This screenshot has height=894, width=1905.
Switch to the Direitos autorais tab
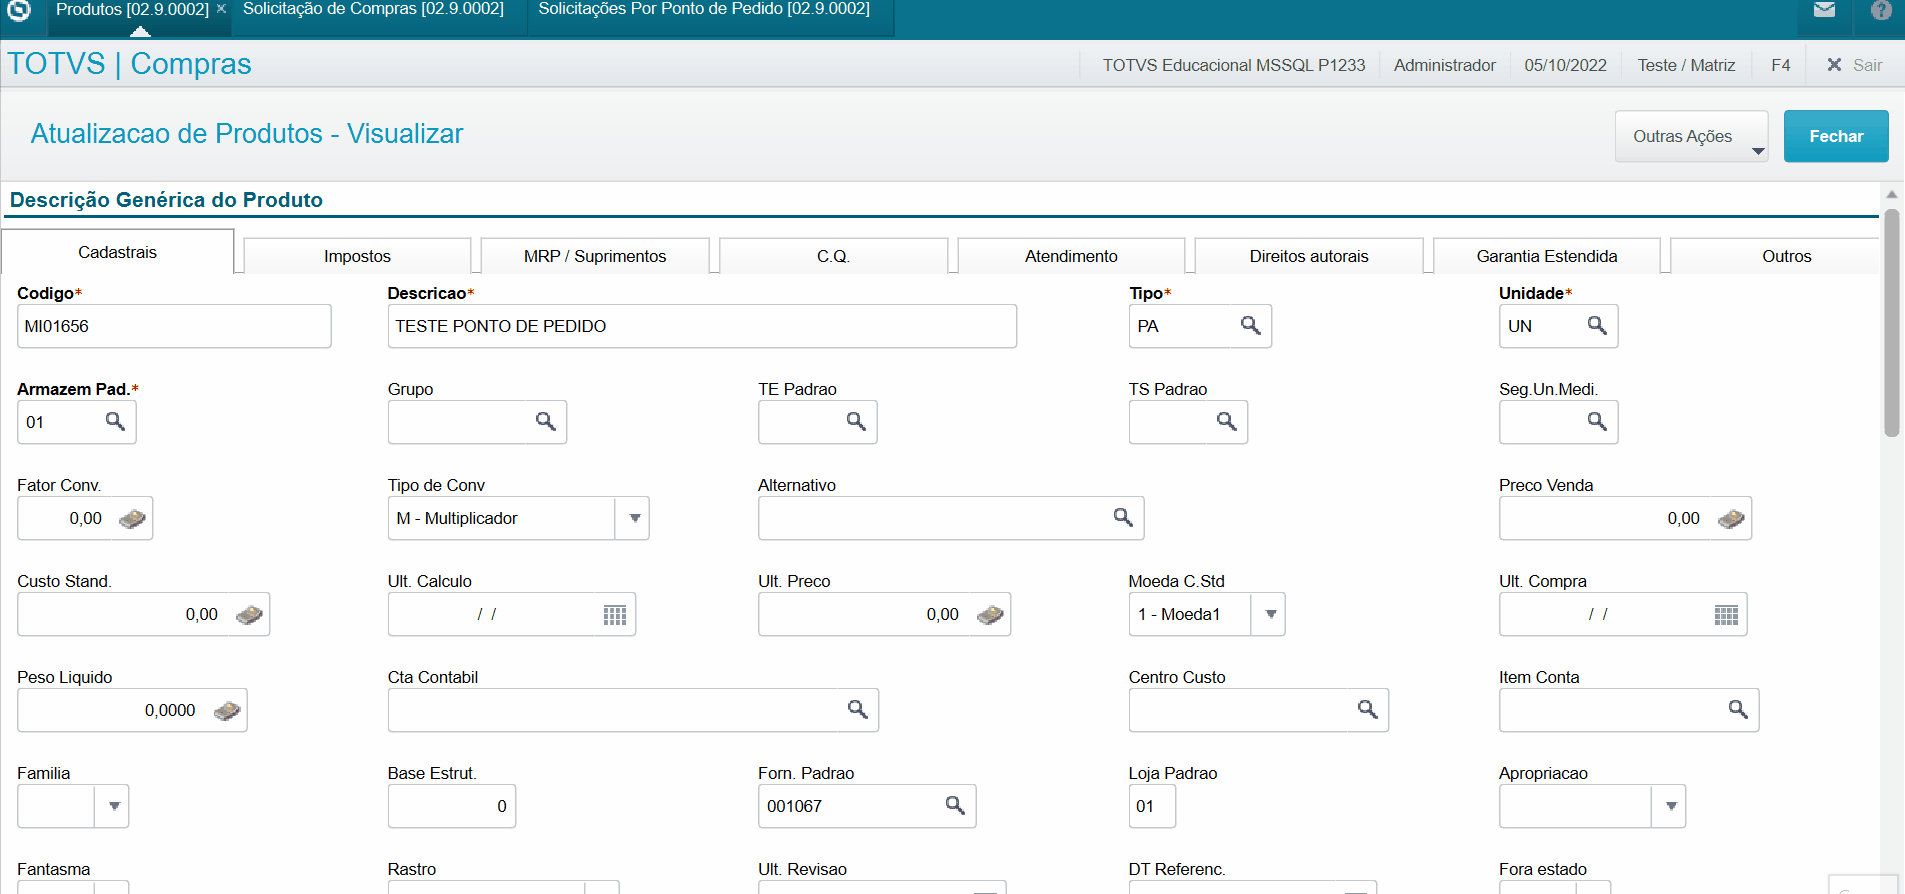1309,256
